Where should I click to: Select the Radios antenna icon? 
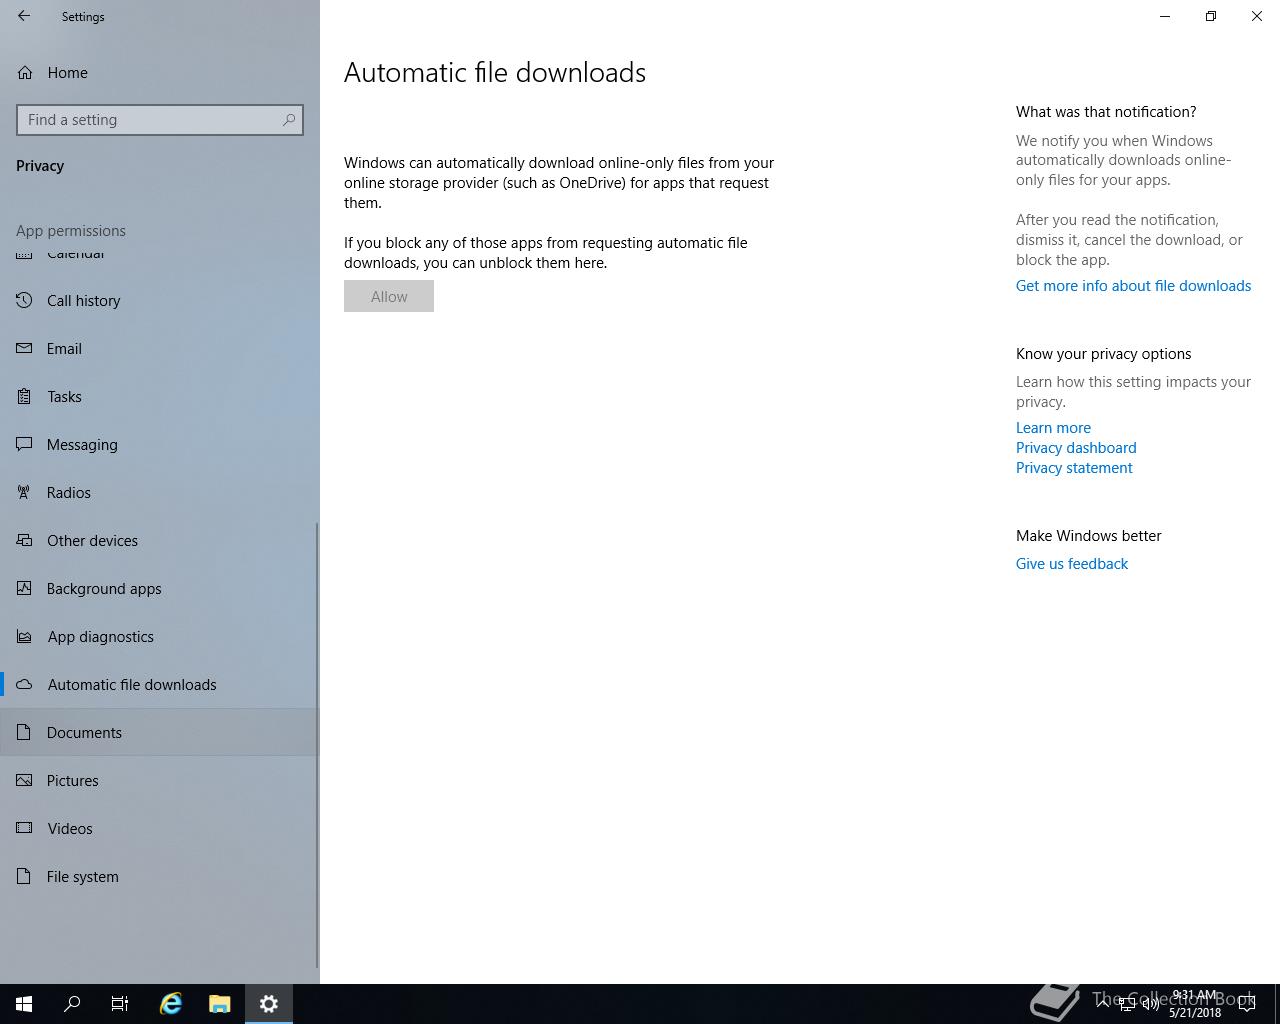tap(25, 492)
